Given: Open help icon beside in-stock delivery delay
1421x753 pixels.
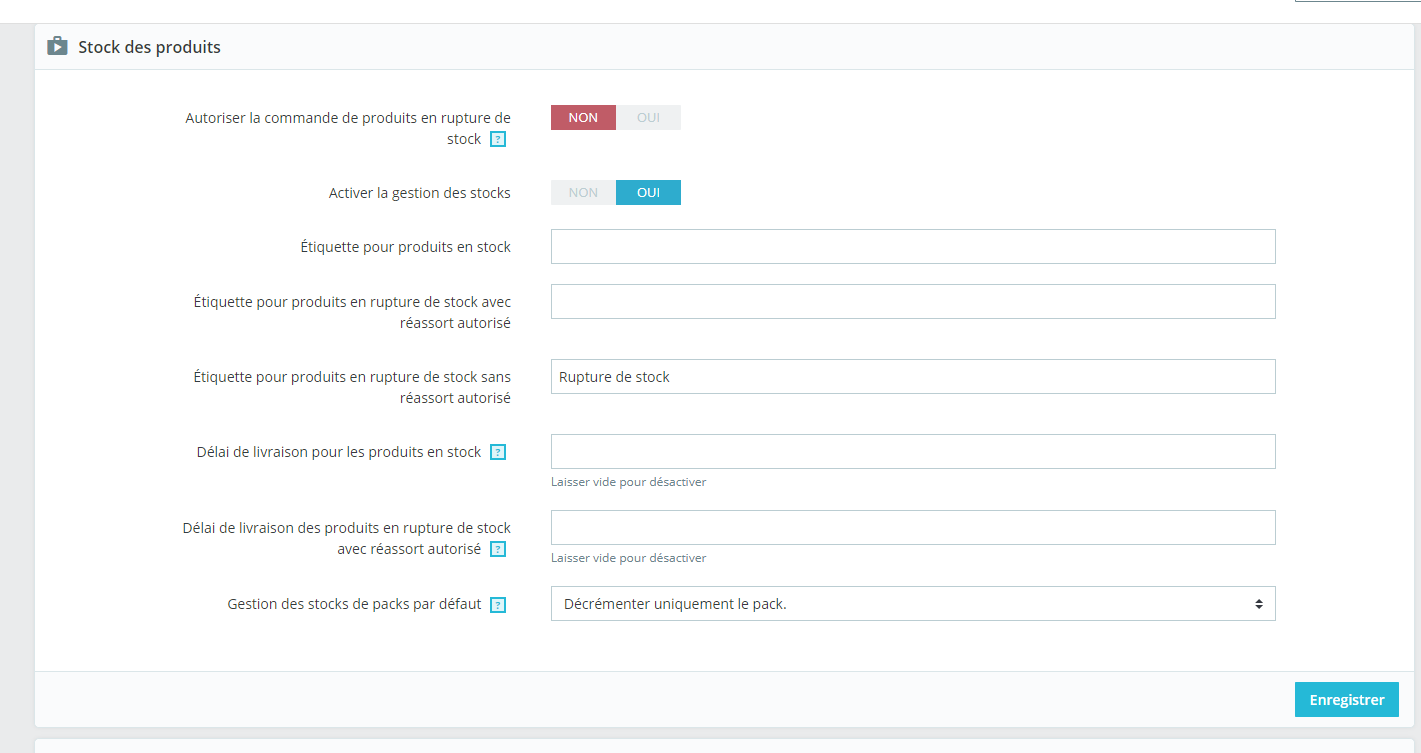Looking at the screenshot, I should point(498,452).
